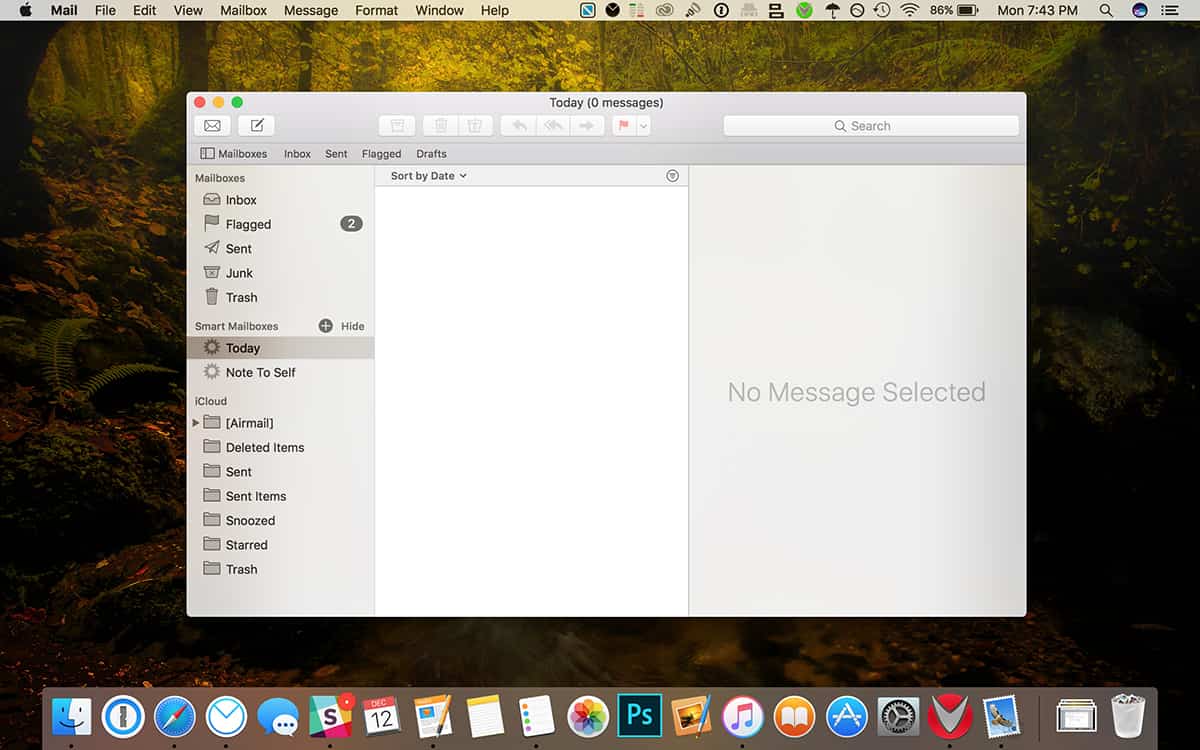Open iTunes from the Dock
Viewport: 1200px width, 750px height.
click(x=743, y=717)
